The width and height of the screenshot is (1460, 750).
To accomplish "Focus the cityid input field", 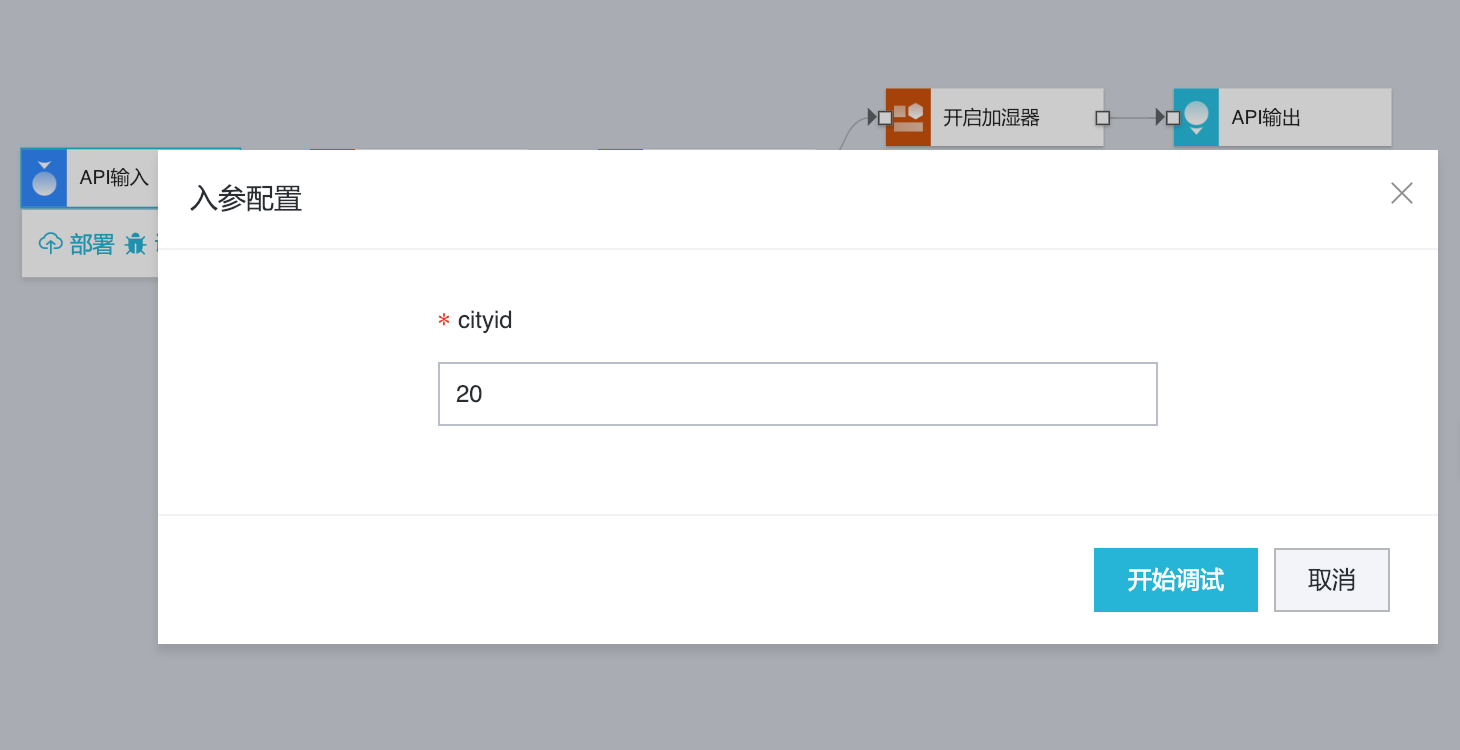I will point(797,394).
